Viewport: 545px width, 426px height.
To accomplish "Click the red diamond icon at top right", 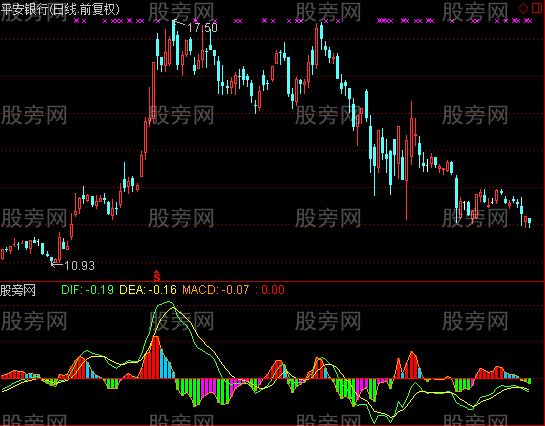I will tap(523, 9).
